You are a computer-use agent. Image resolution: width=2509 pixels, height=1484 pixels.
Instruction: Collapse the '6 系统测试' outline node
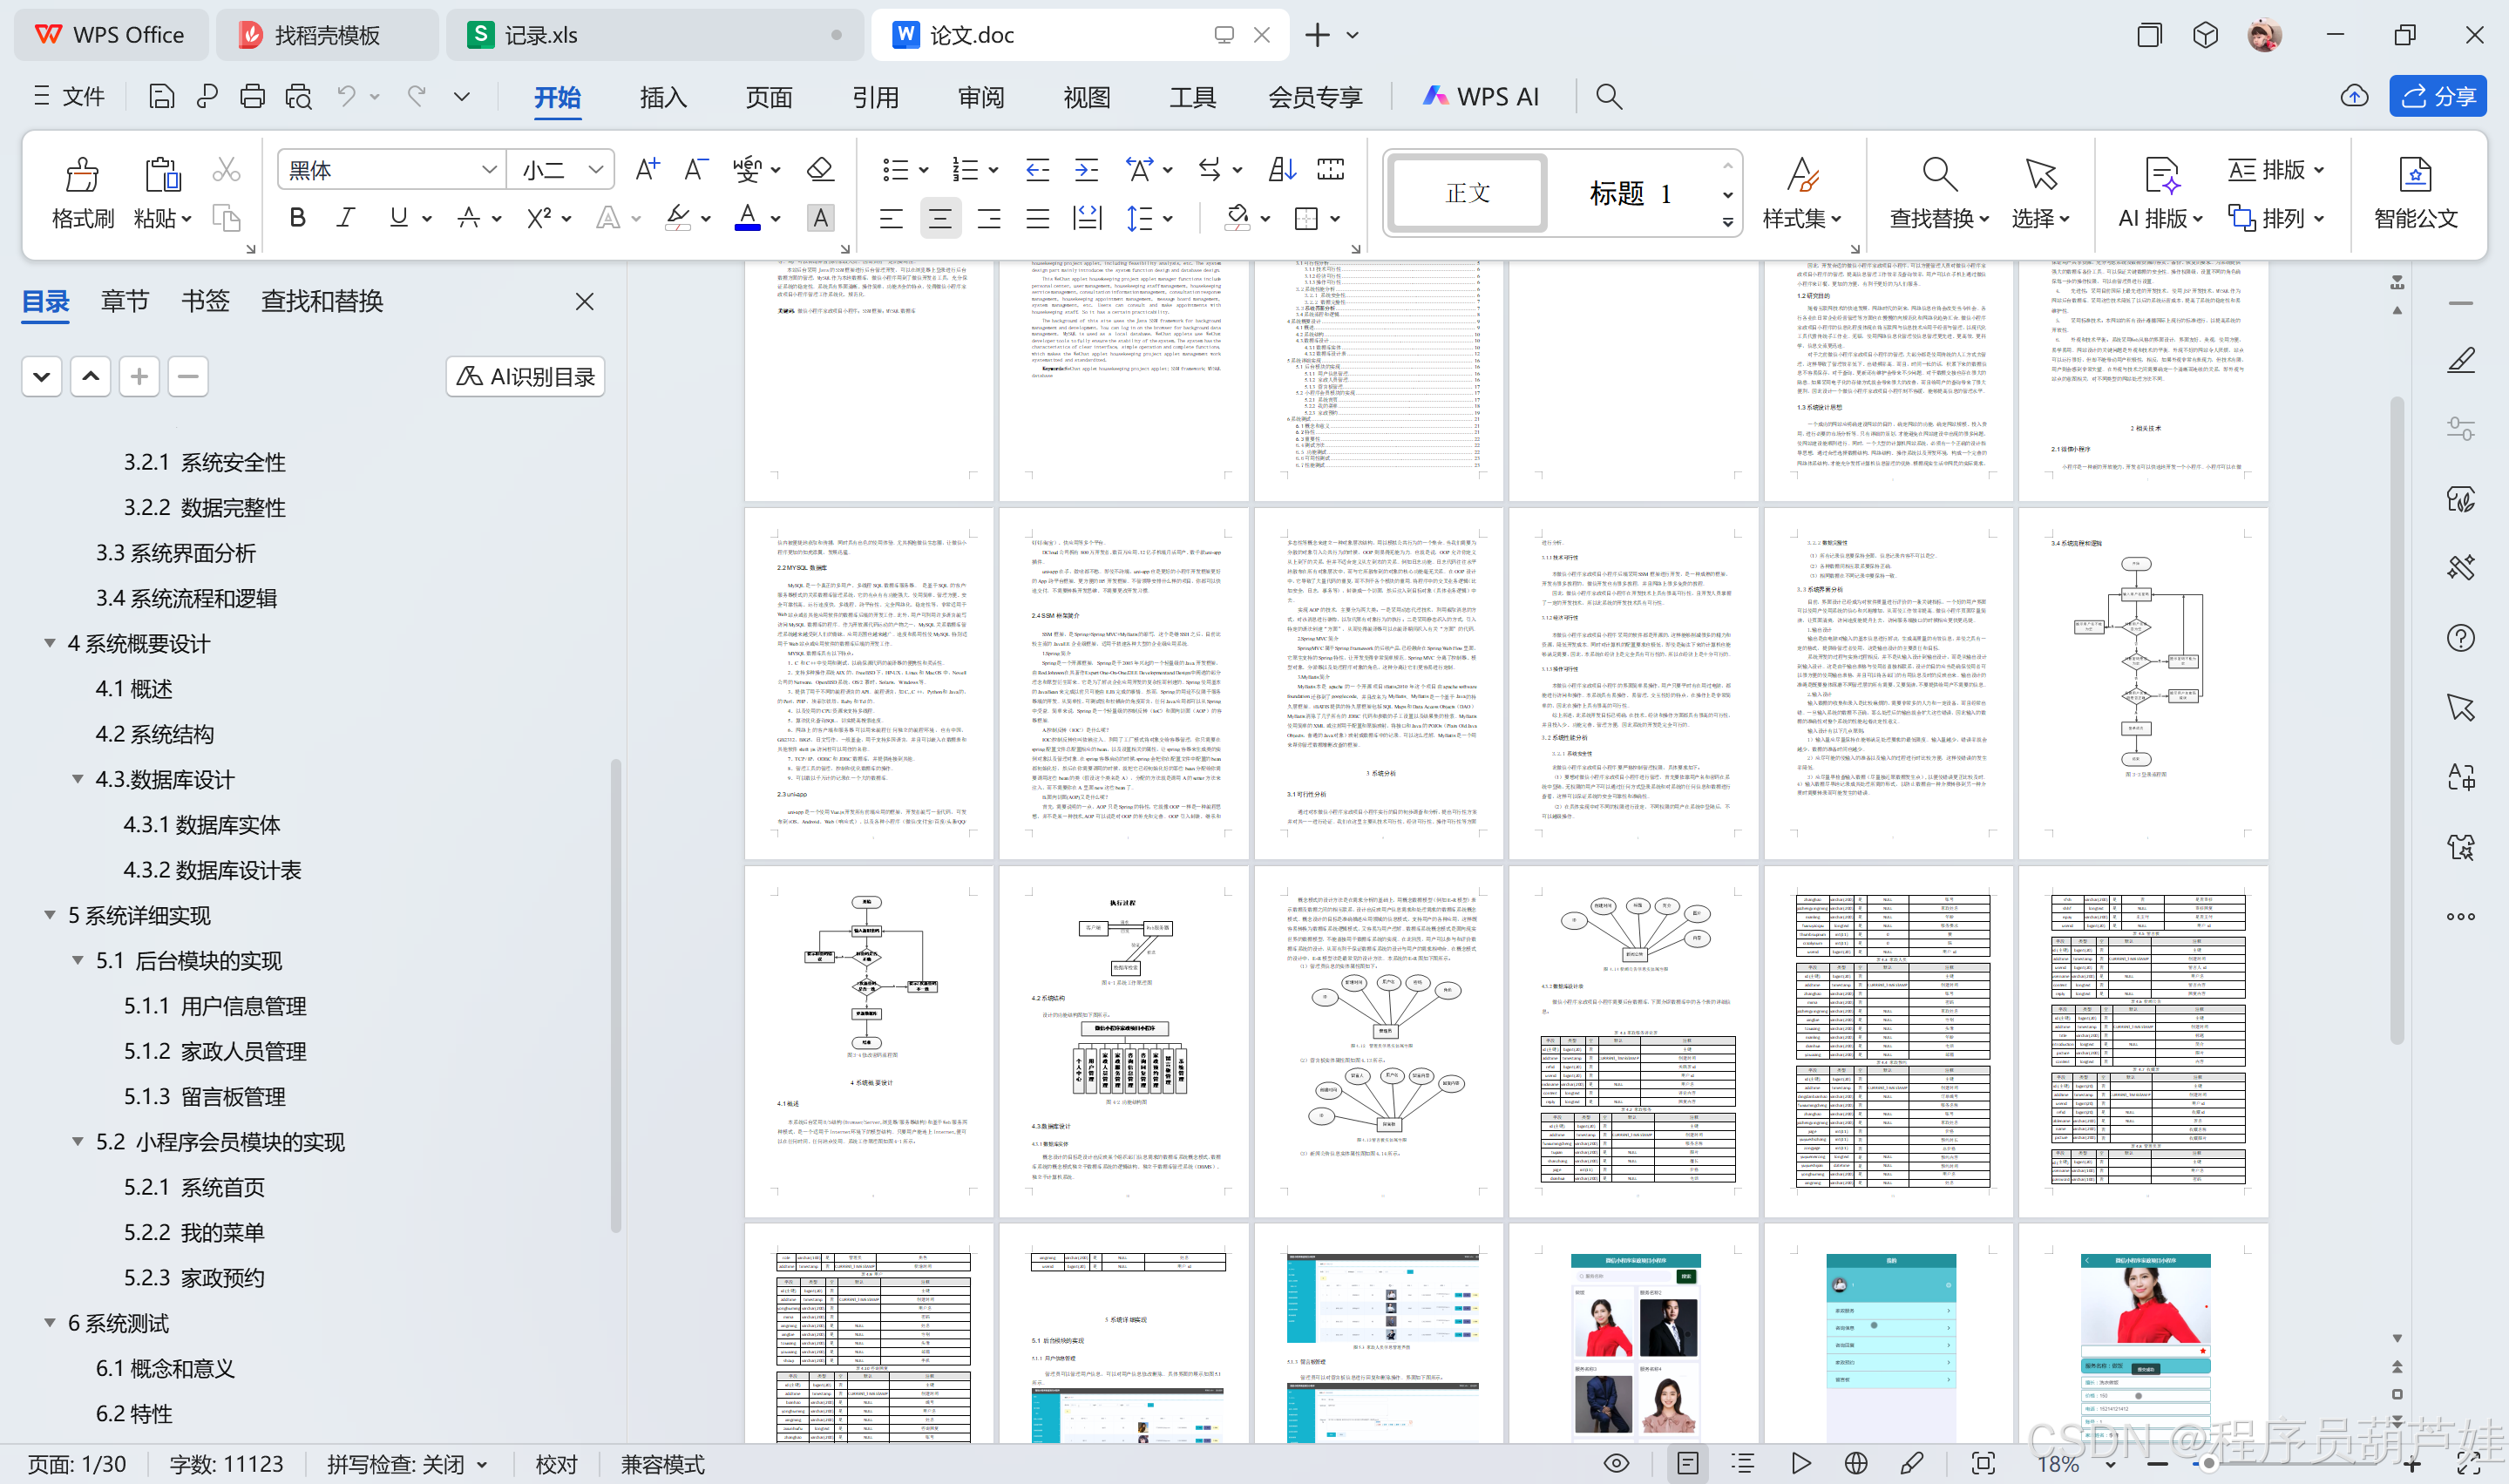[49, 1322]
